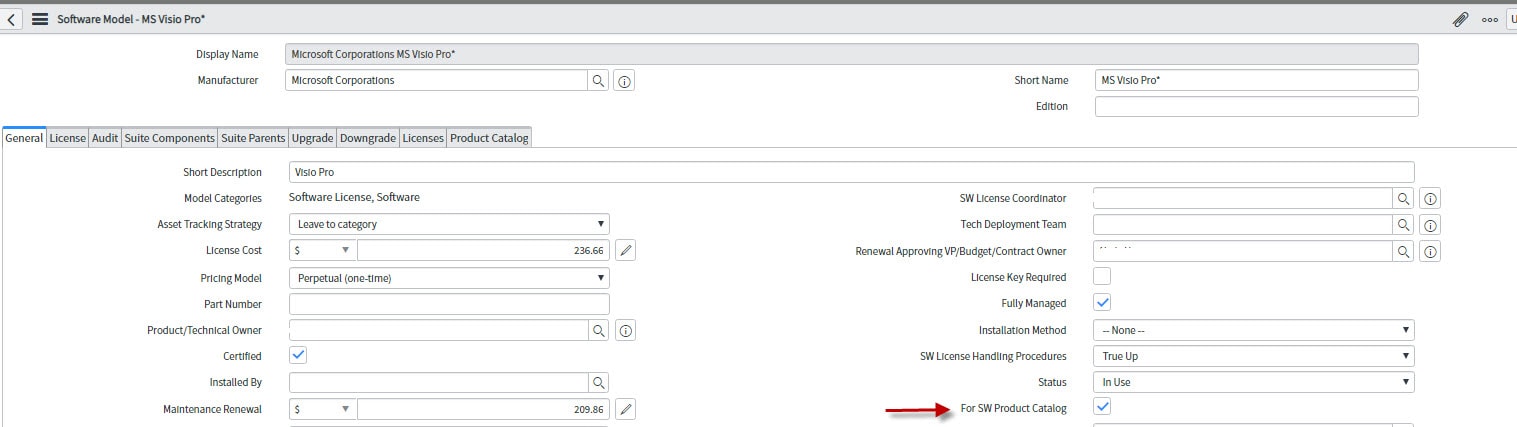Open the Suite Parents tab
Viewport: 1517px width, 427px height.
click(253, 138)
